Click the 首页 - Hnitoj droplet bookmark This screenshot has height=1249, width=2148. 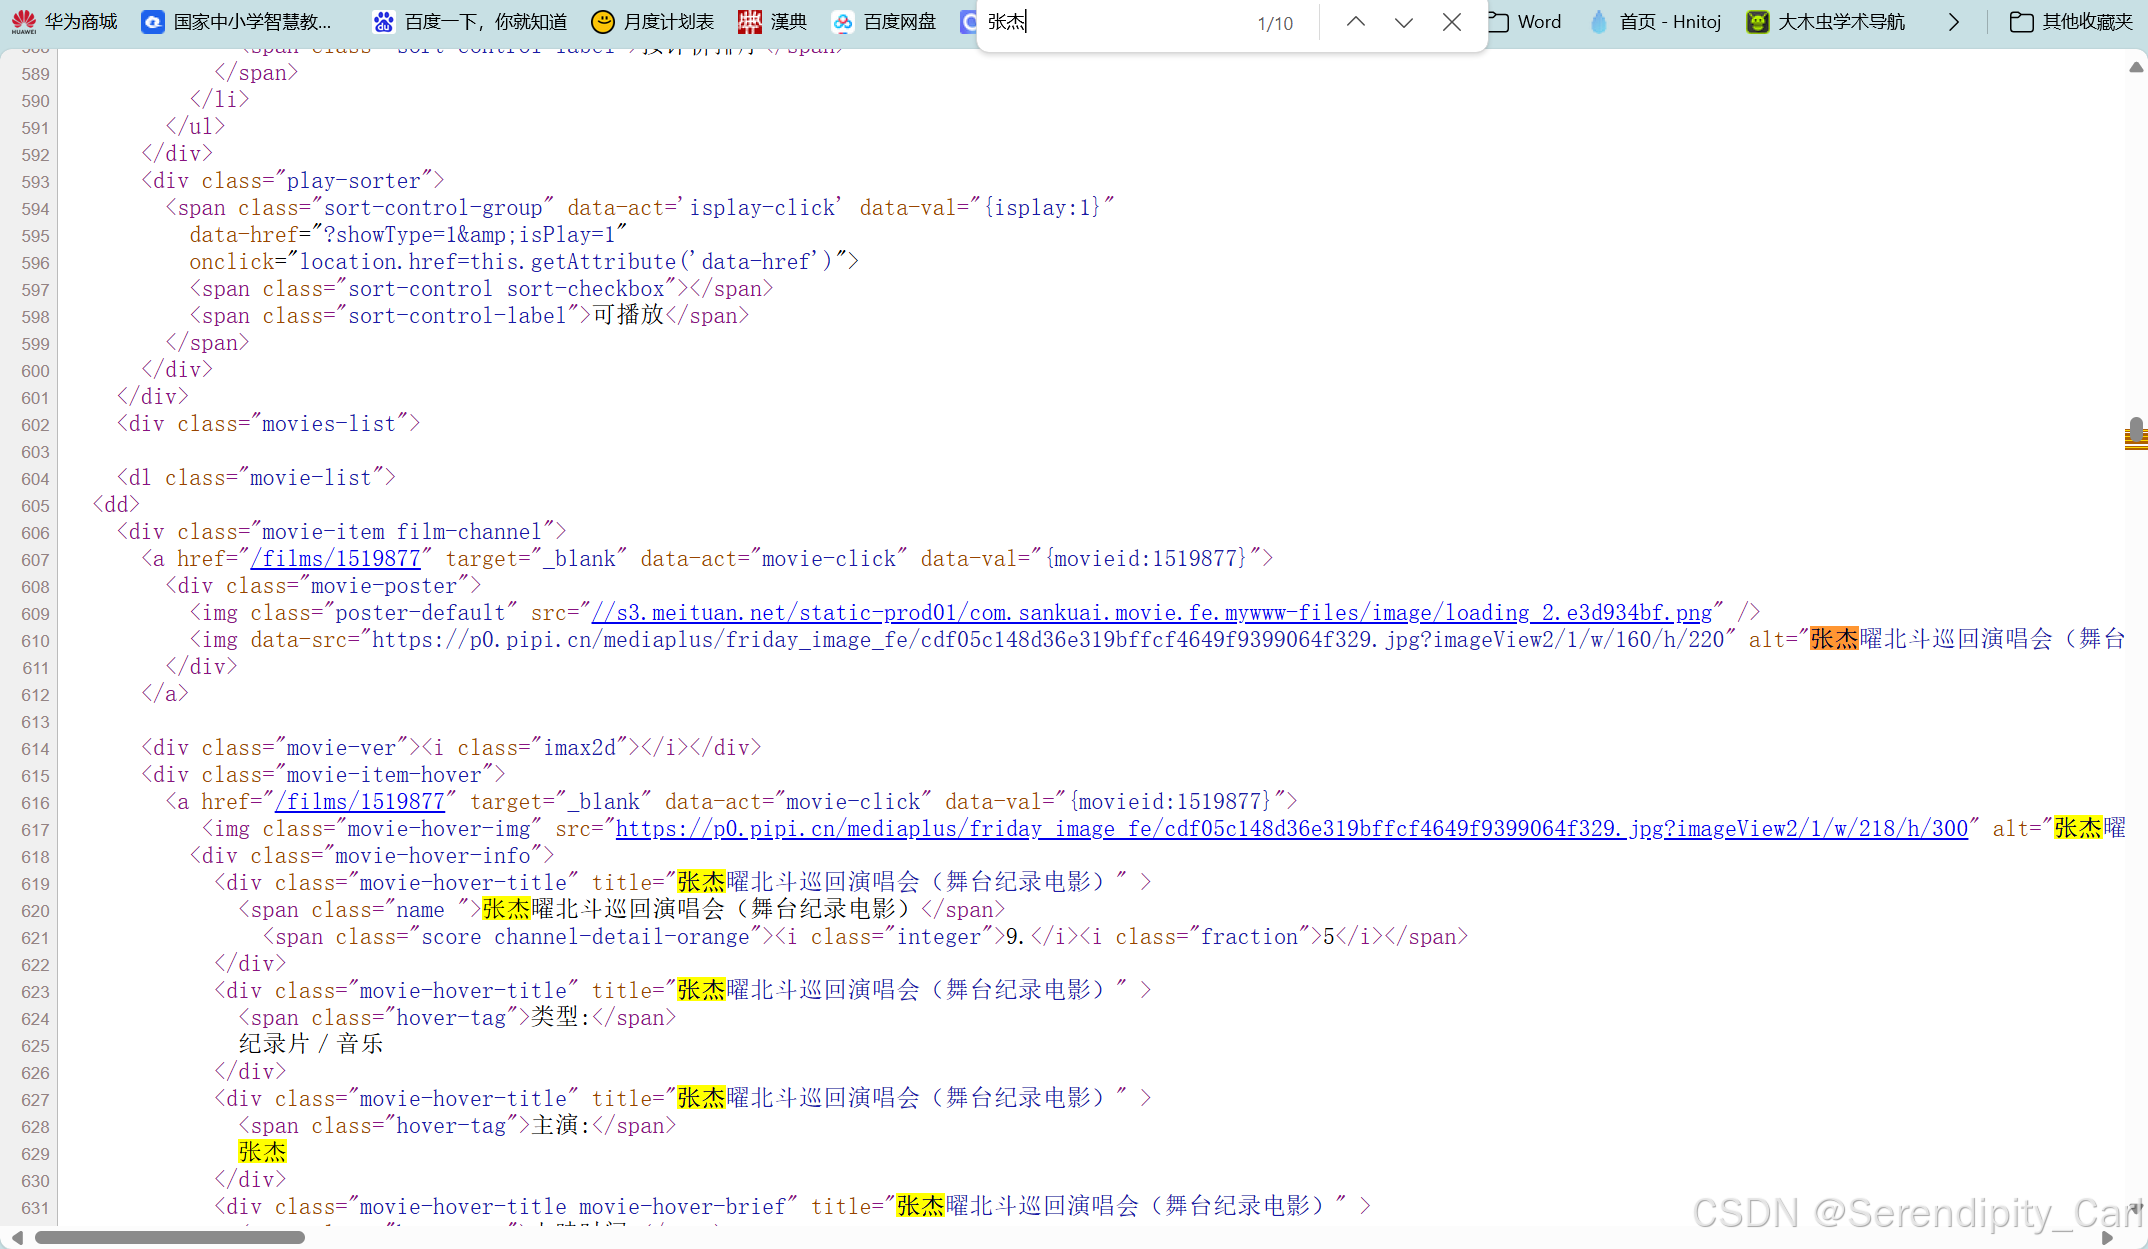click(1599, 21)
